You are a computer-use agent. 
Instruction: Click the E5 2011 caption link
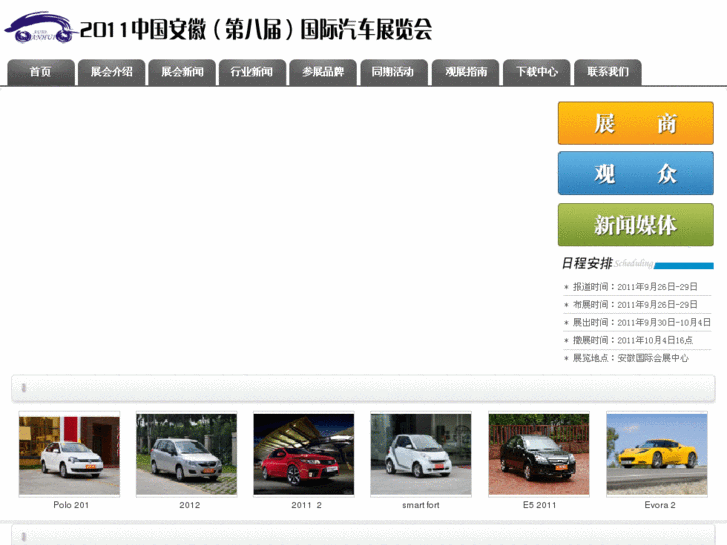(x=539, y=505)
